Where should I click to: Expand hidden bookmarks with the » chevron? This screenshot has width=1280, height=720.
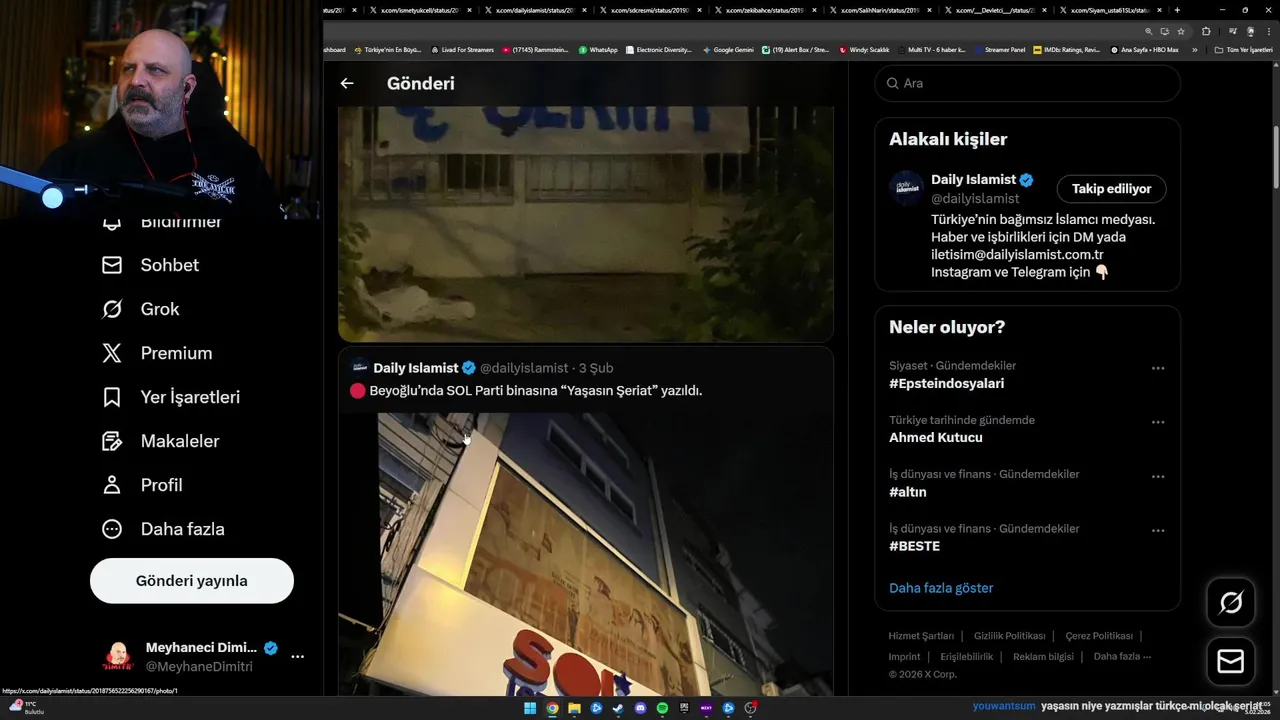pos(1194,49)
